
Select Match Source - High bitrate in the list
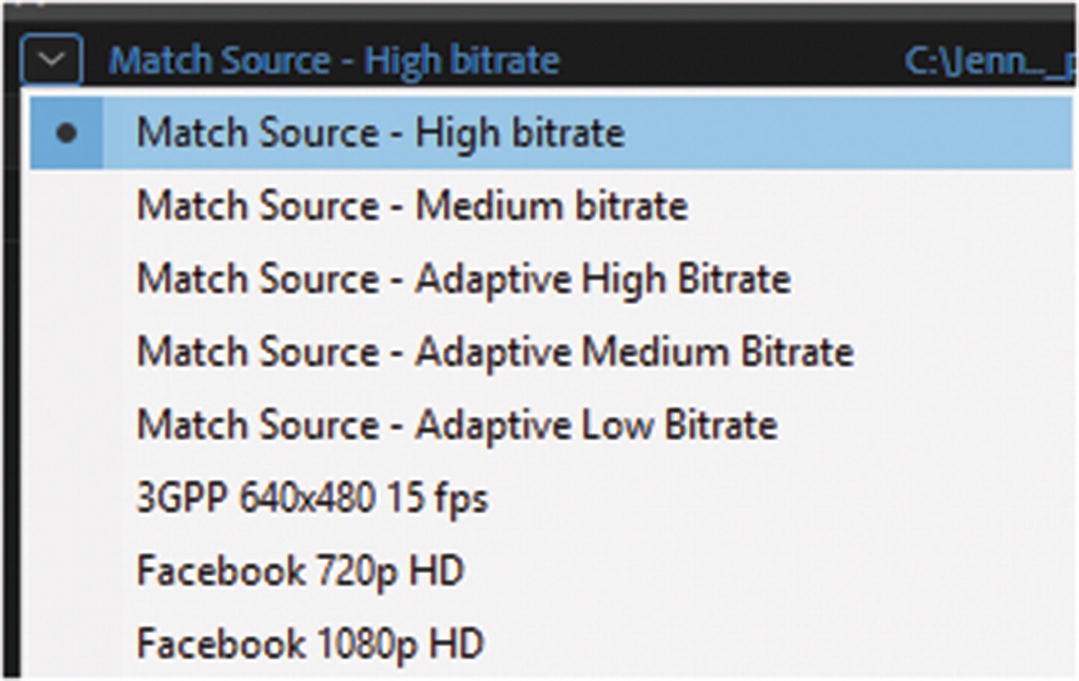pyautogui.click(x=380, y=133)
